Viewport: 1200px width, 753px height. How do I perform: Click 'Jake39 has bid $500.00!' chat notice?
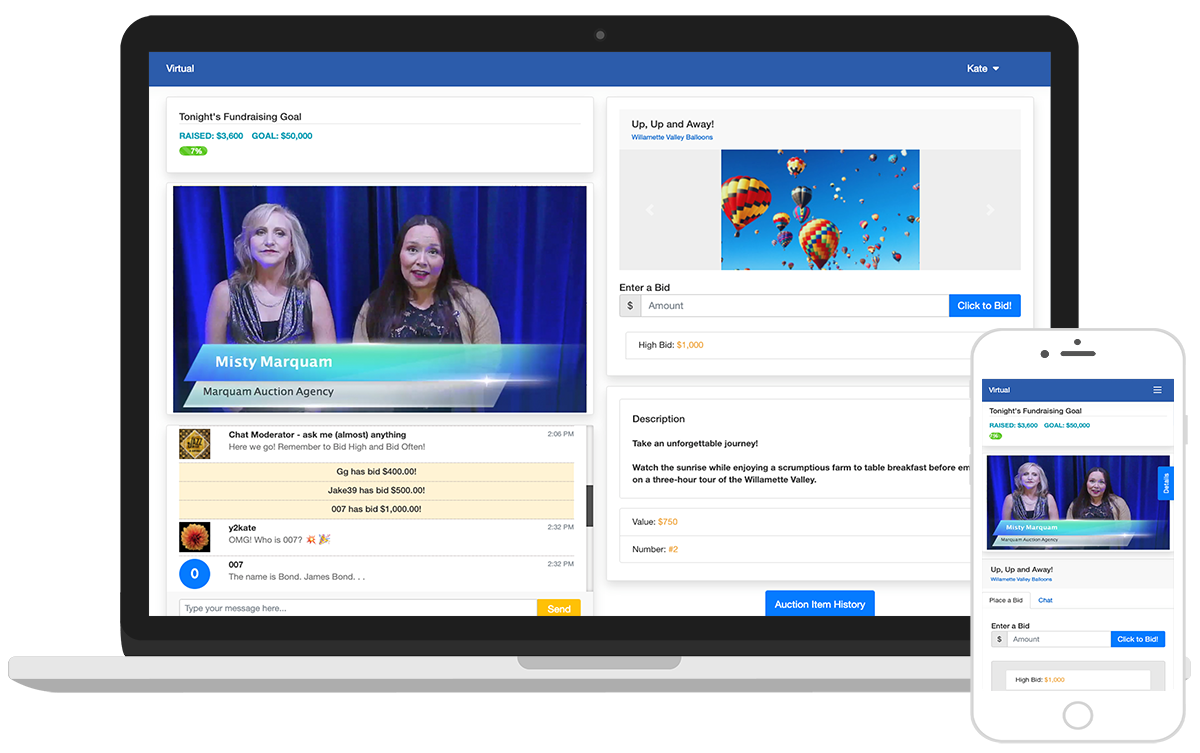[376, 491]
